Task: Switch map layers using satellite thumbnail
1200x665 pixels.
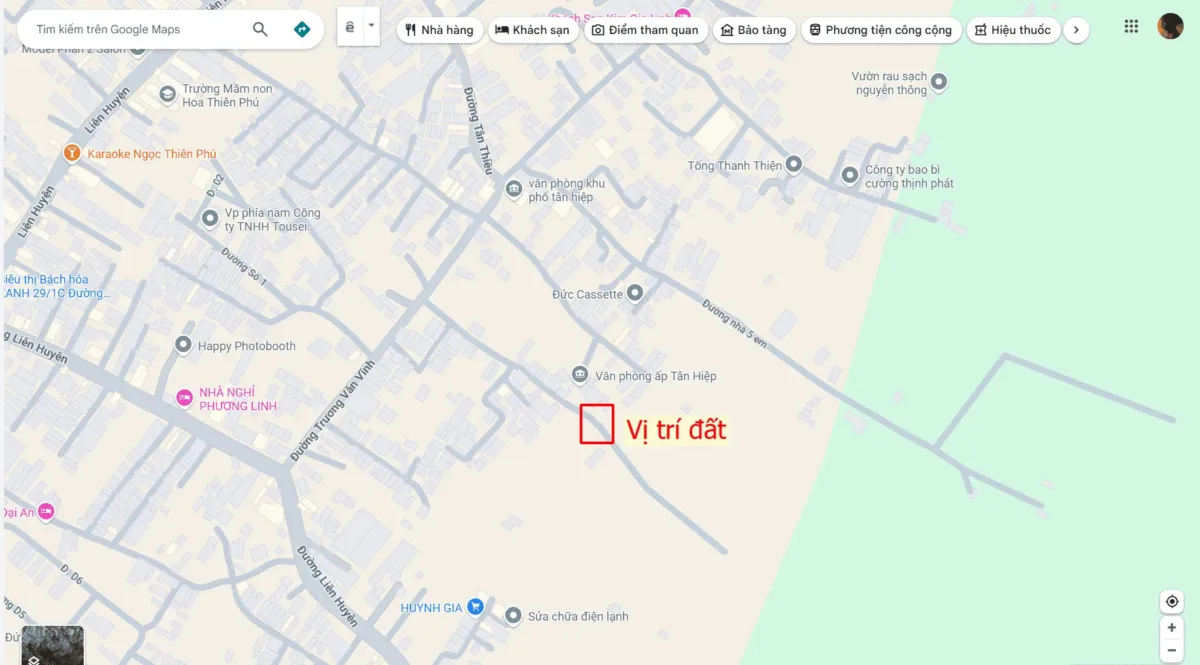Action: tap(52, 646)
